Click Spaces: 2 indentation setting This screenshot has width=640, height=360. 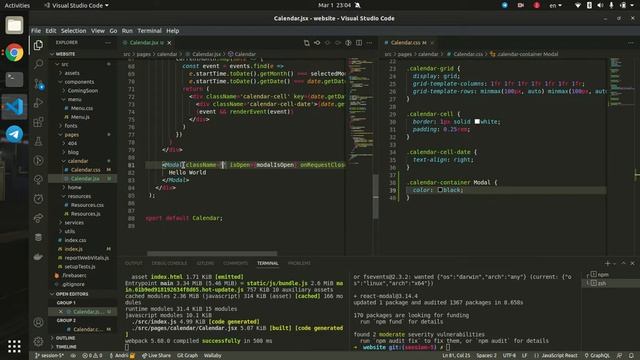(x=487, y=356)
